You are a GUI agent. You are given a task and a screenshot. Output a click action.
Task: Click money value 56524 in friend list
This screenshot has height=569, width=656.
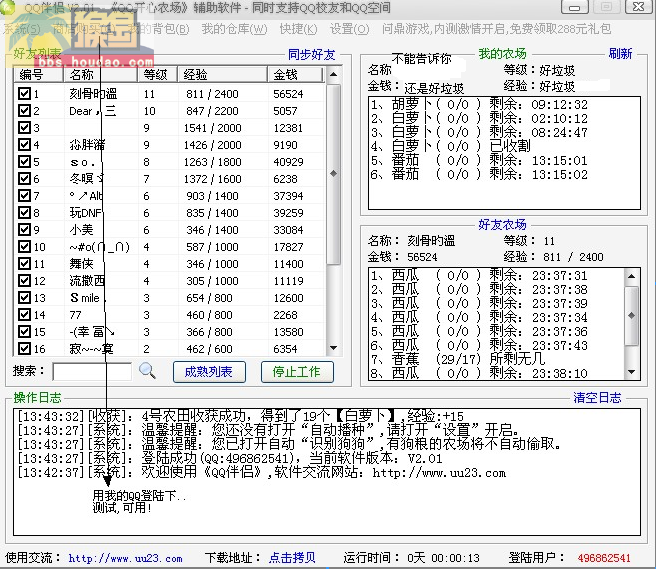point(288,94)
